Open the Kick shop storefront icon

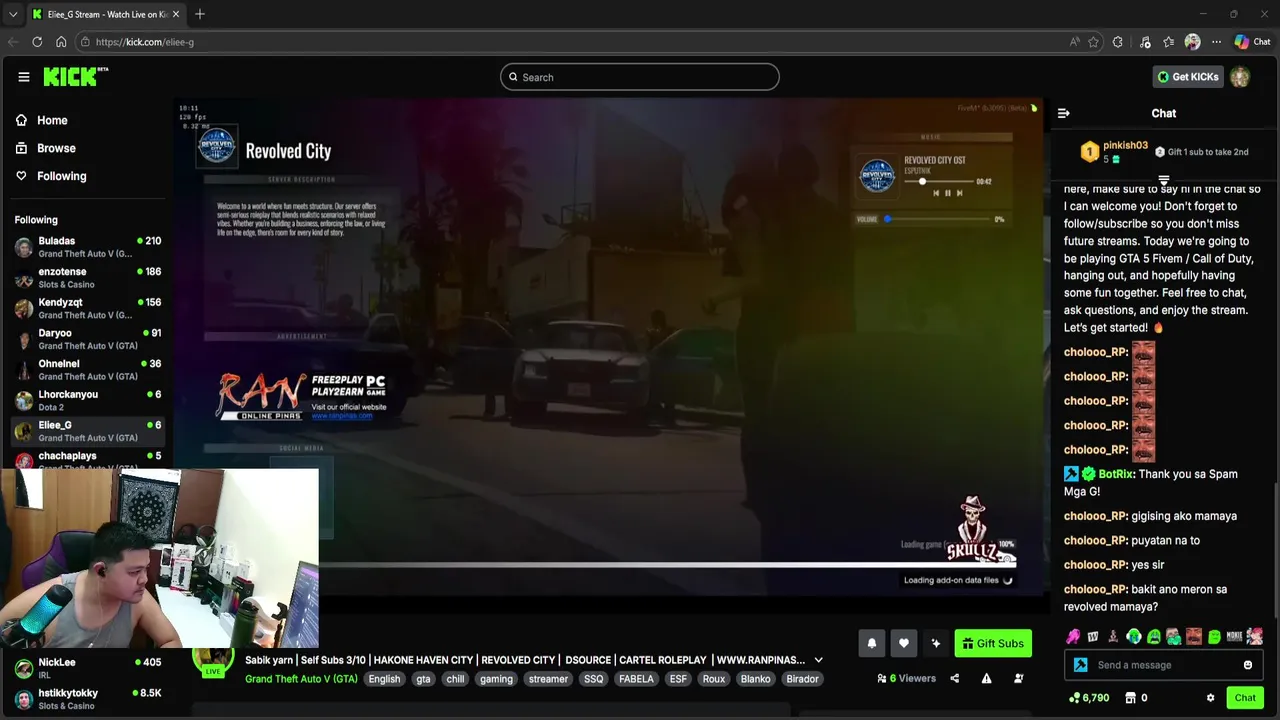(1130, 698)
